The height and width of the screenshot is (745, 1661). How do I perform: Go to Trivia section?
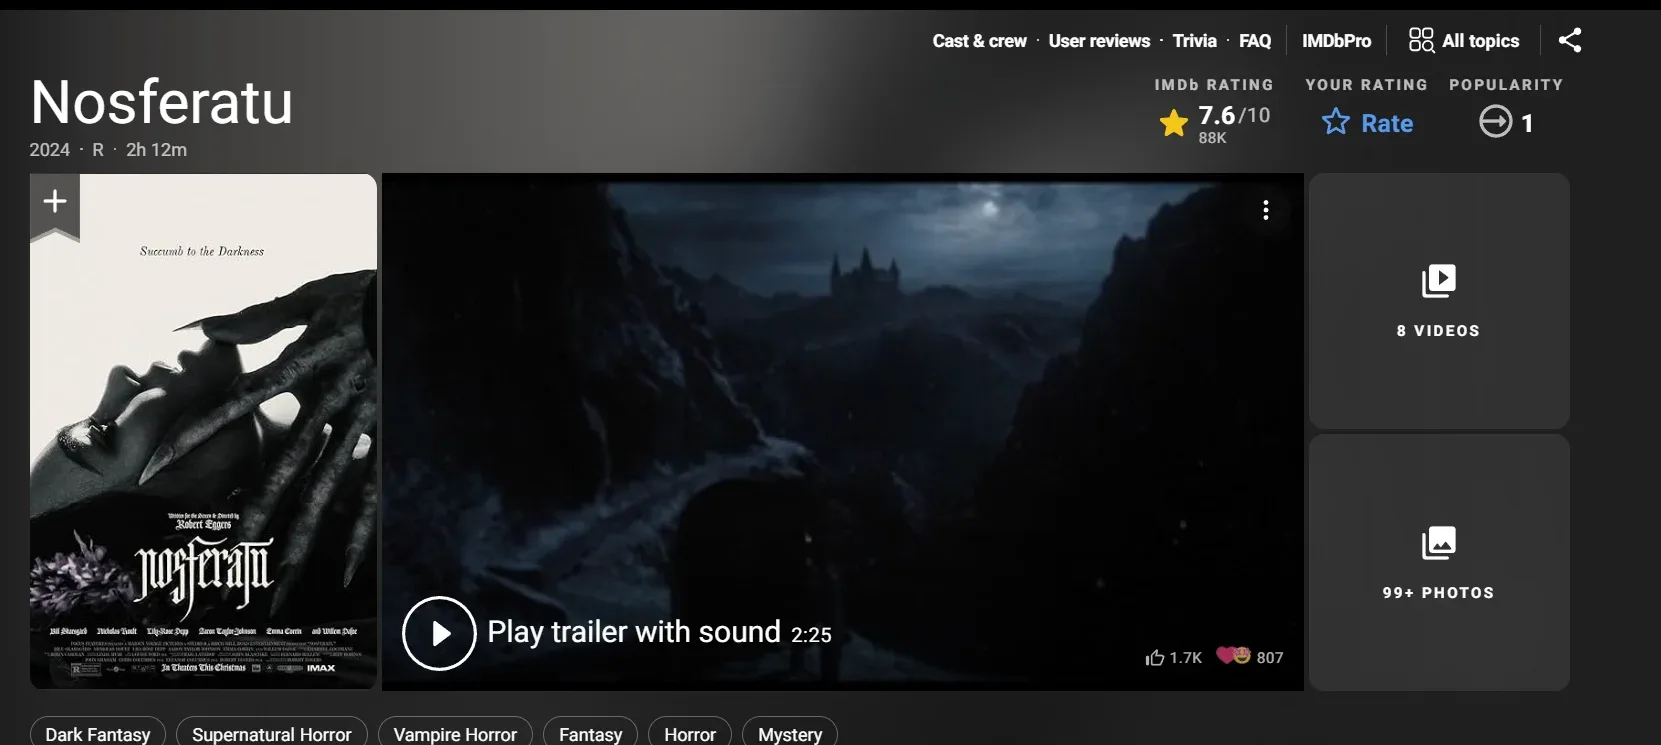click(x=1195, y=41)
